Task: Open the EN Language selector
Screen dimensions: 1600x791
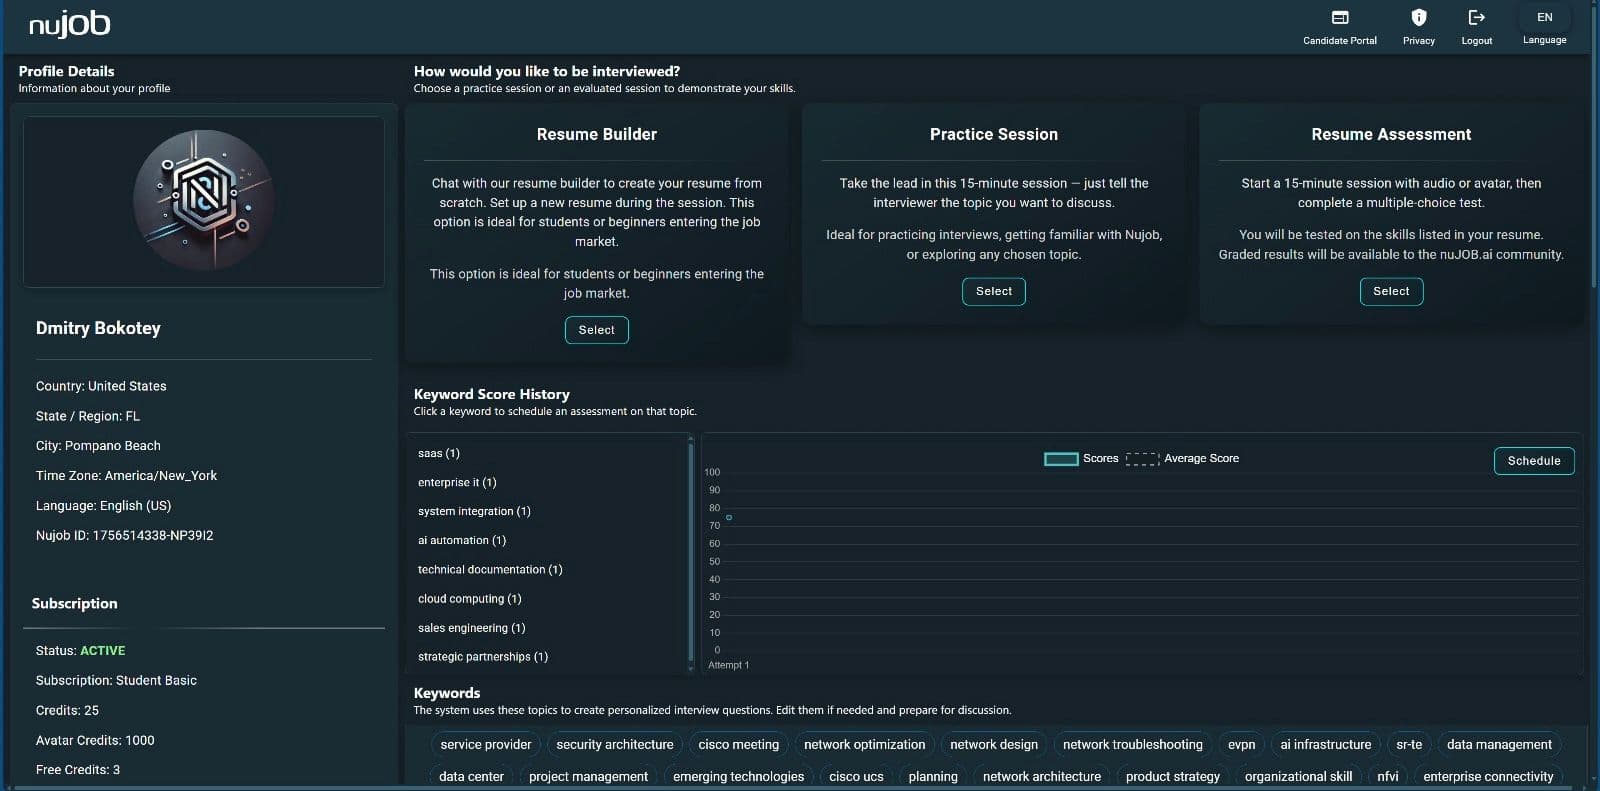Action: 1544,18
